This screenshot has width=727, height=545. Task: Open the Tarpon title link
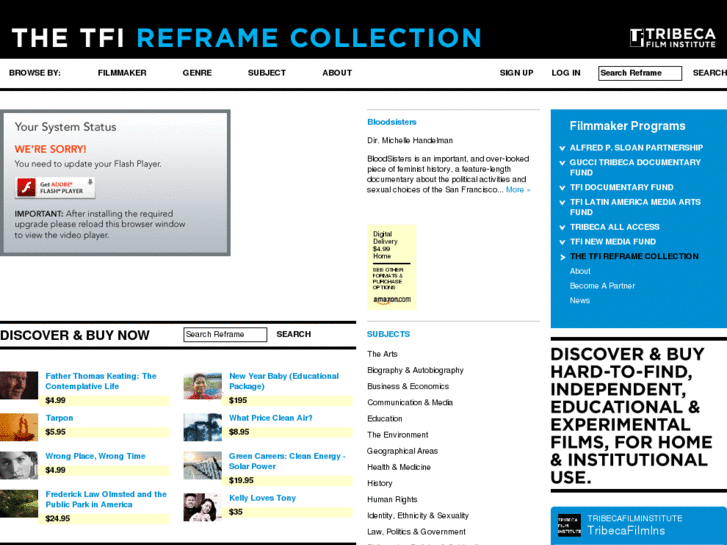pos(59,418)
